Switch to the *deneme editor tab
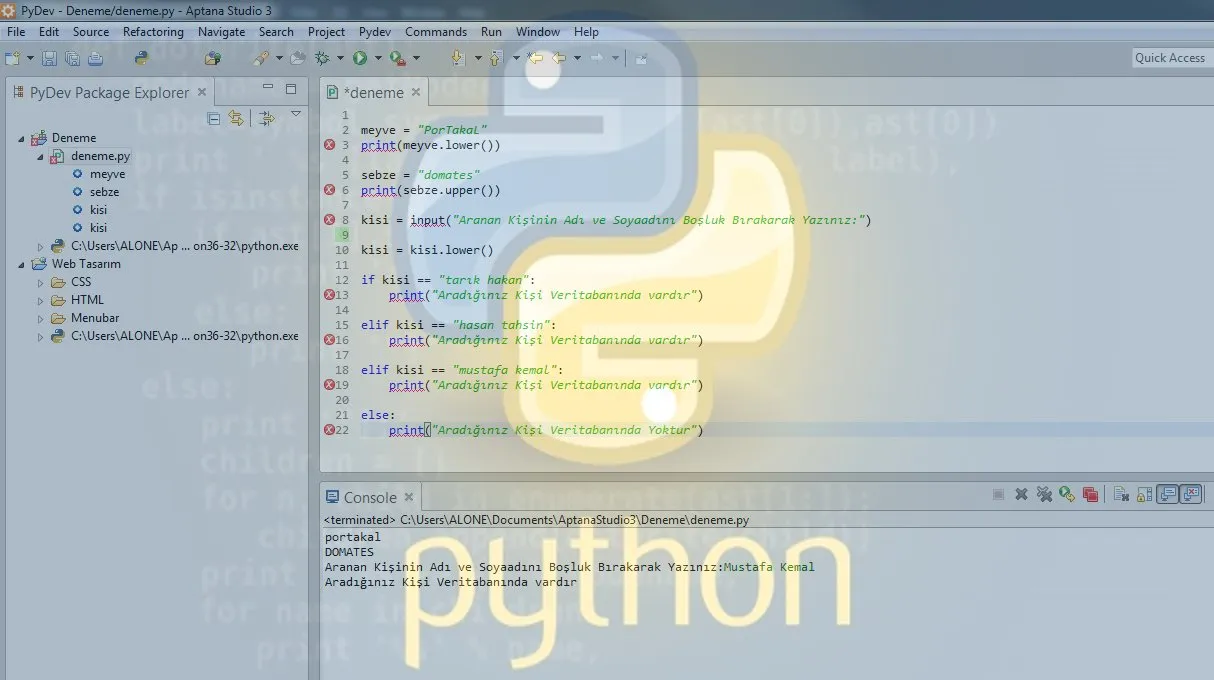1214x680 pixels. (373, 93)
